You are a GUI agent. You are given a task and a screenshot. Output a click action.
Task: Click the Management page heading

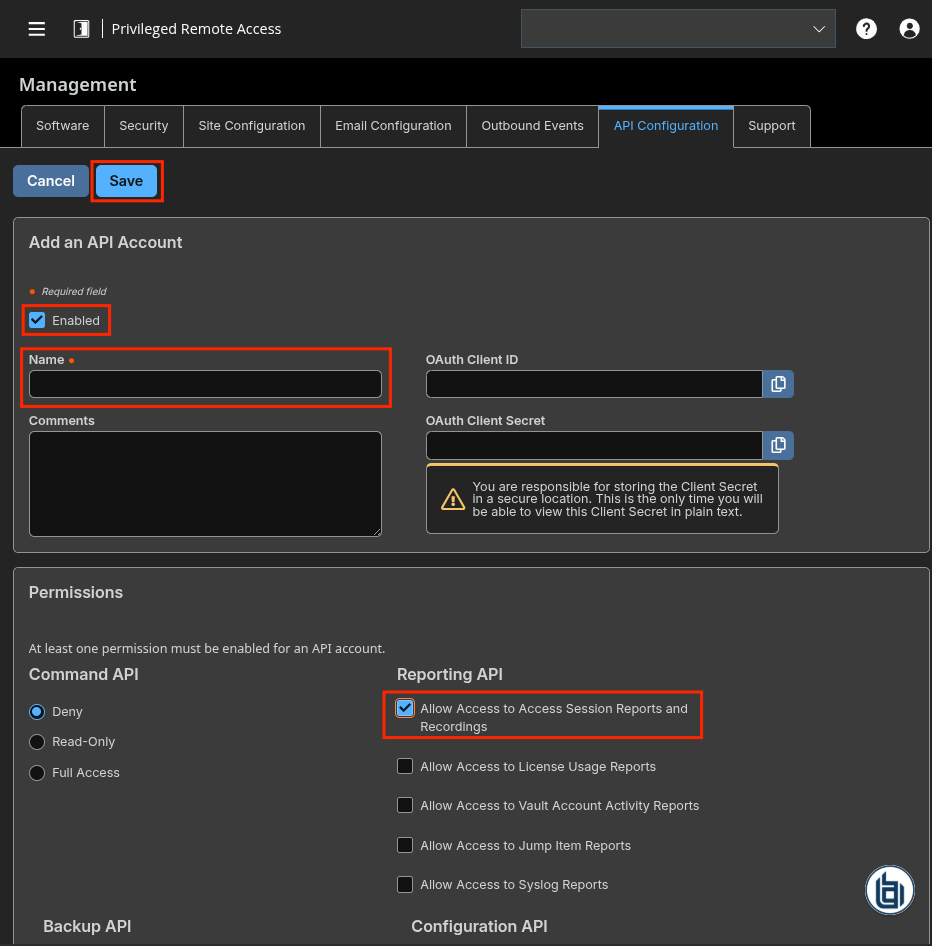coord(78,84)
